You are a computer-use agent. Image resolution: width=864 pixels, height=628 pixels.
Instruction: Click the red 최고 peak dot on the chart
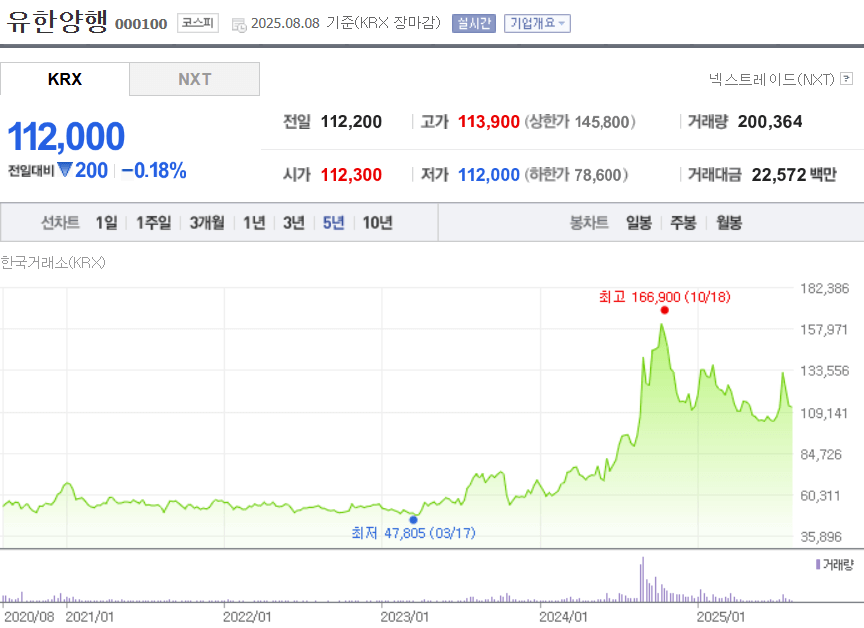coord(665,310)
